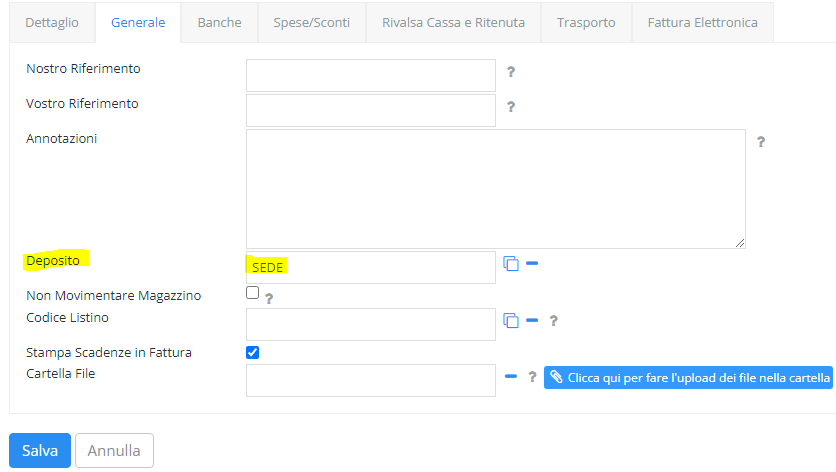
Task: Open Deposito lookup selection icon
Action: pyautogui.click(x=511, y=263)
